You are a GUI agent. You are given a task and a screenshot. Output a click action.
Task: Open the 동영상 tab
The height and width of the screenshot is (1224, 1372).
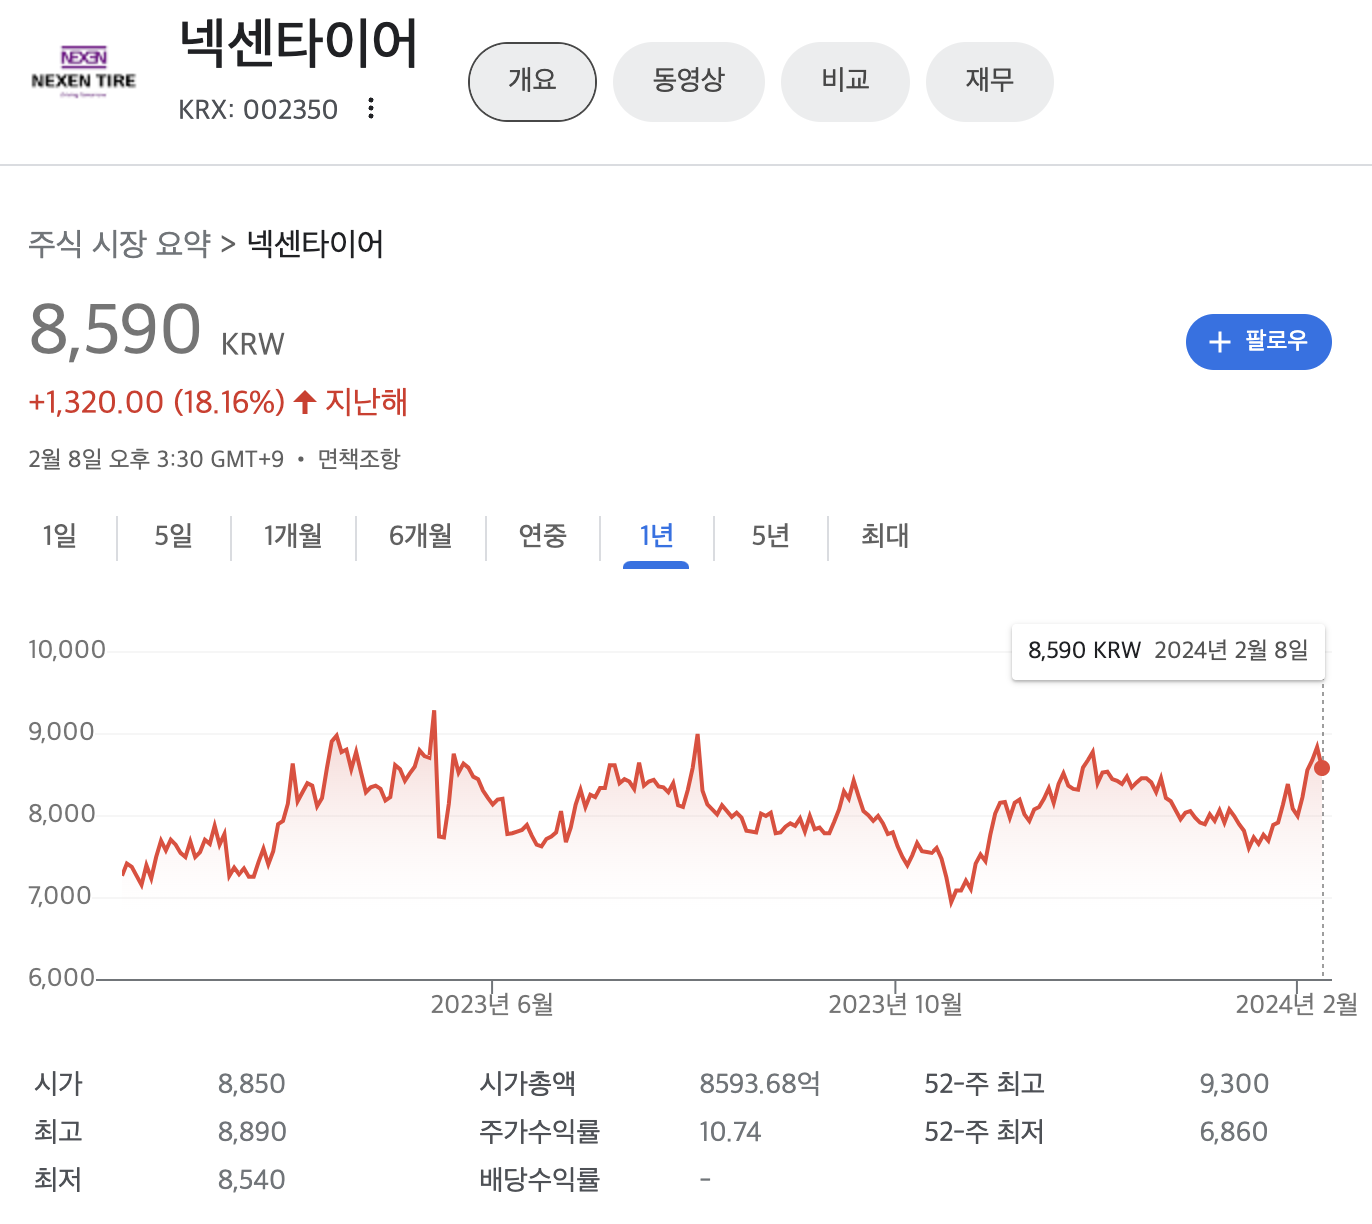point(688,82)
